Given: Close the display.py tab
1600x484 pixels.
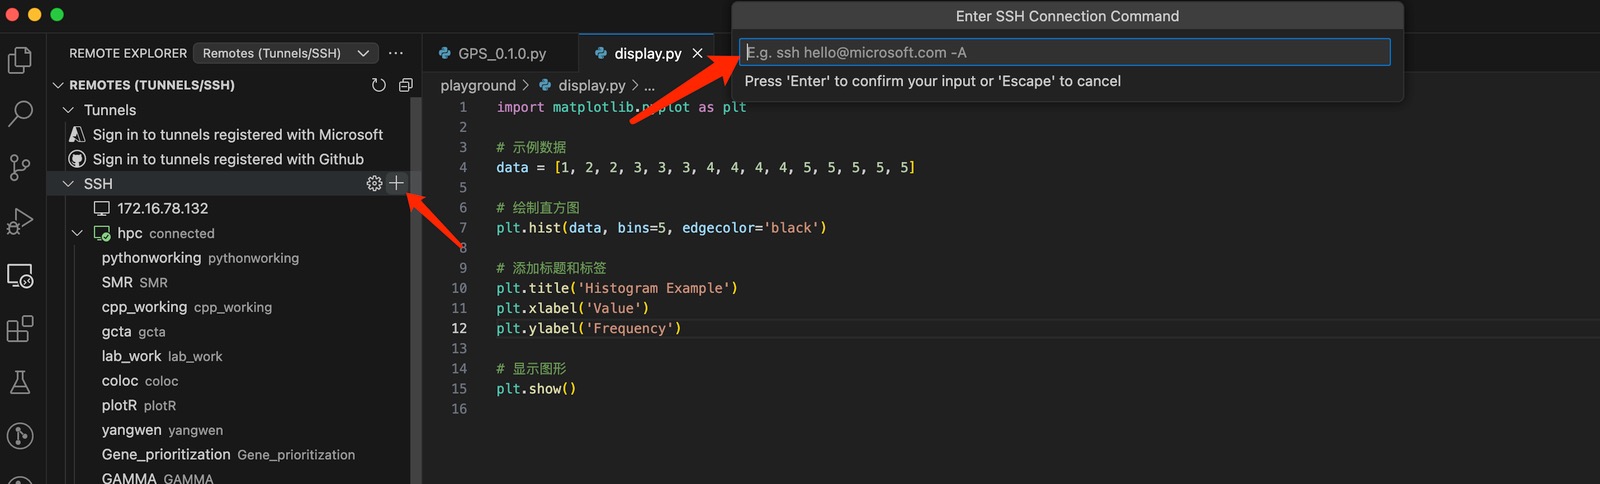Looking at the screenshot, I should click(x=697, y=53).
